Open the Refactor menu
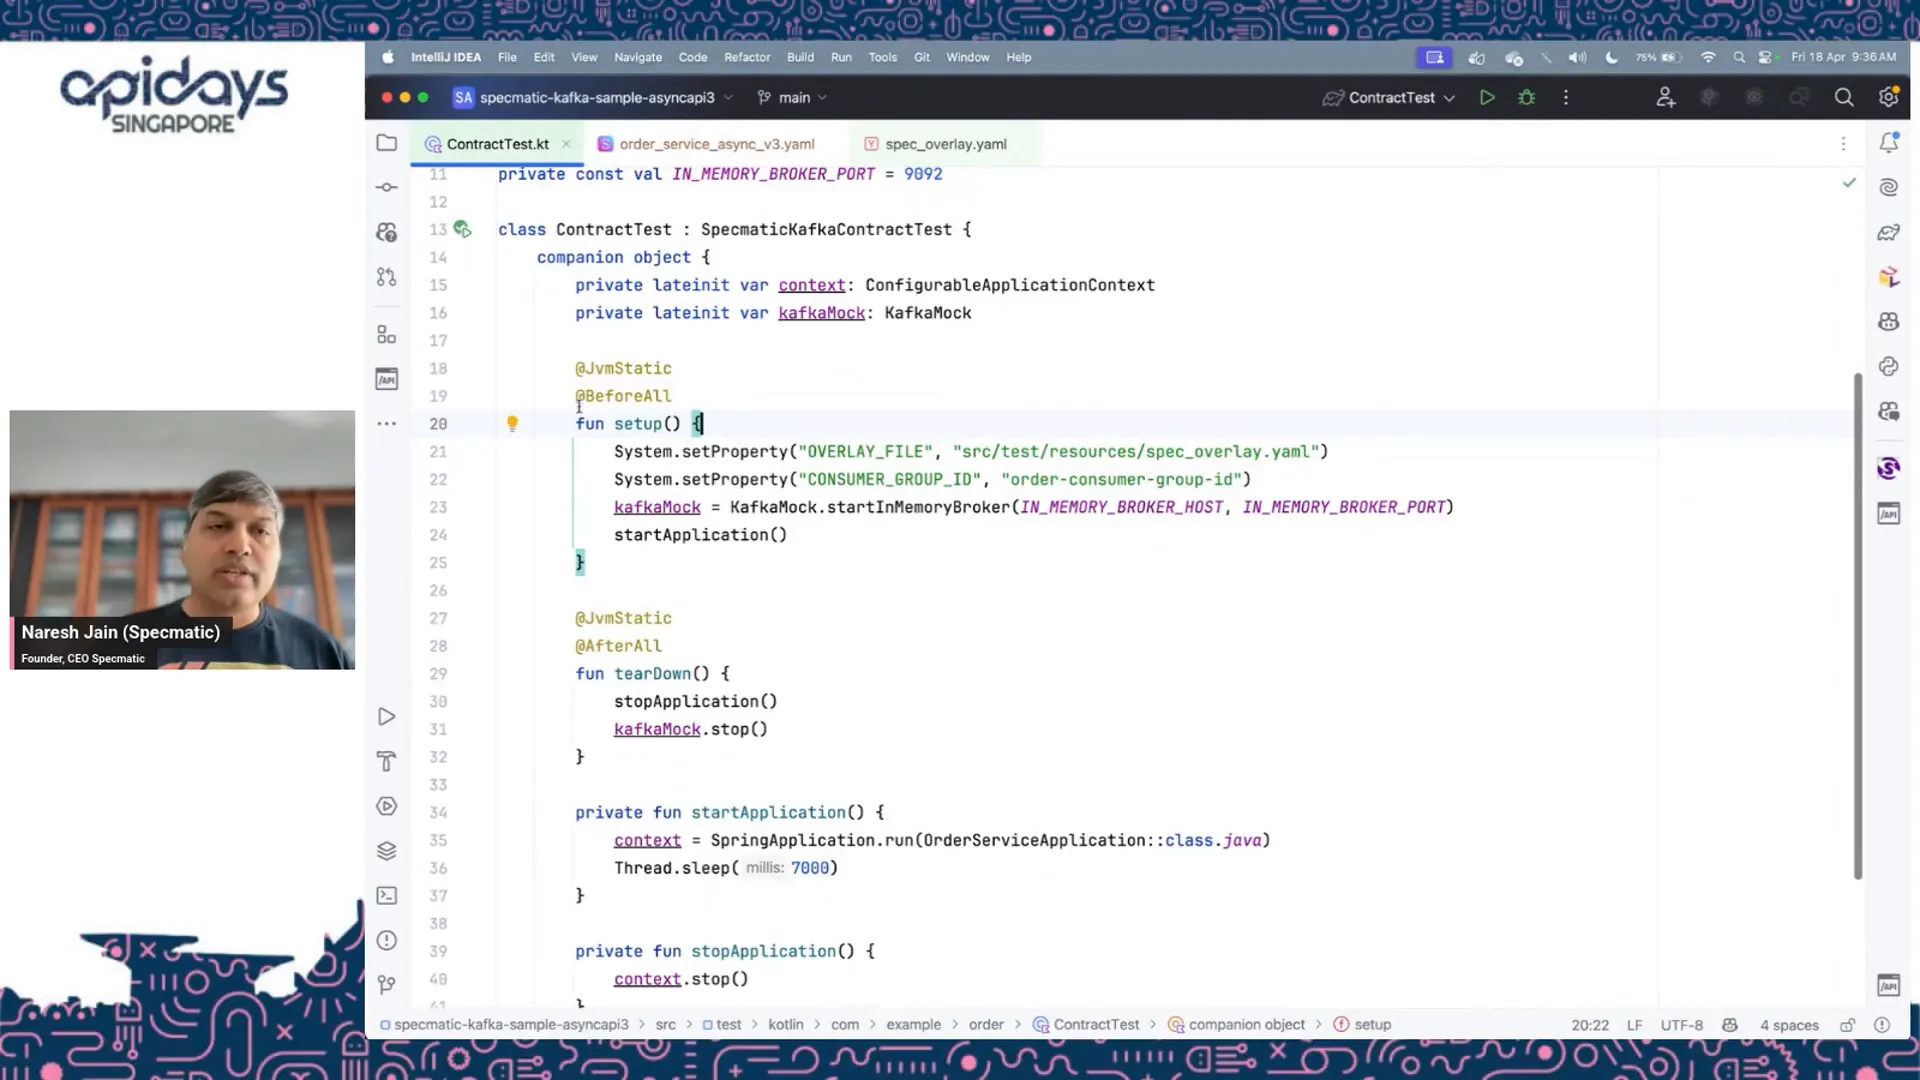Viewport: 1920px width, 1080px height. [747, 58]
